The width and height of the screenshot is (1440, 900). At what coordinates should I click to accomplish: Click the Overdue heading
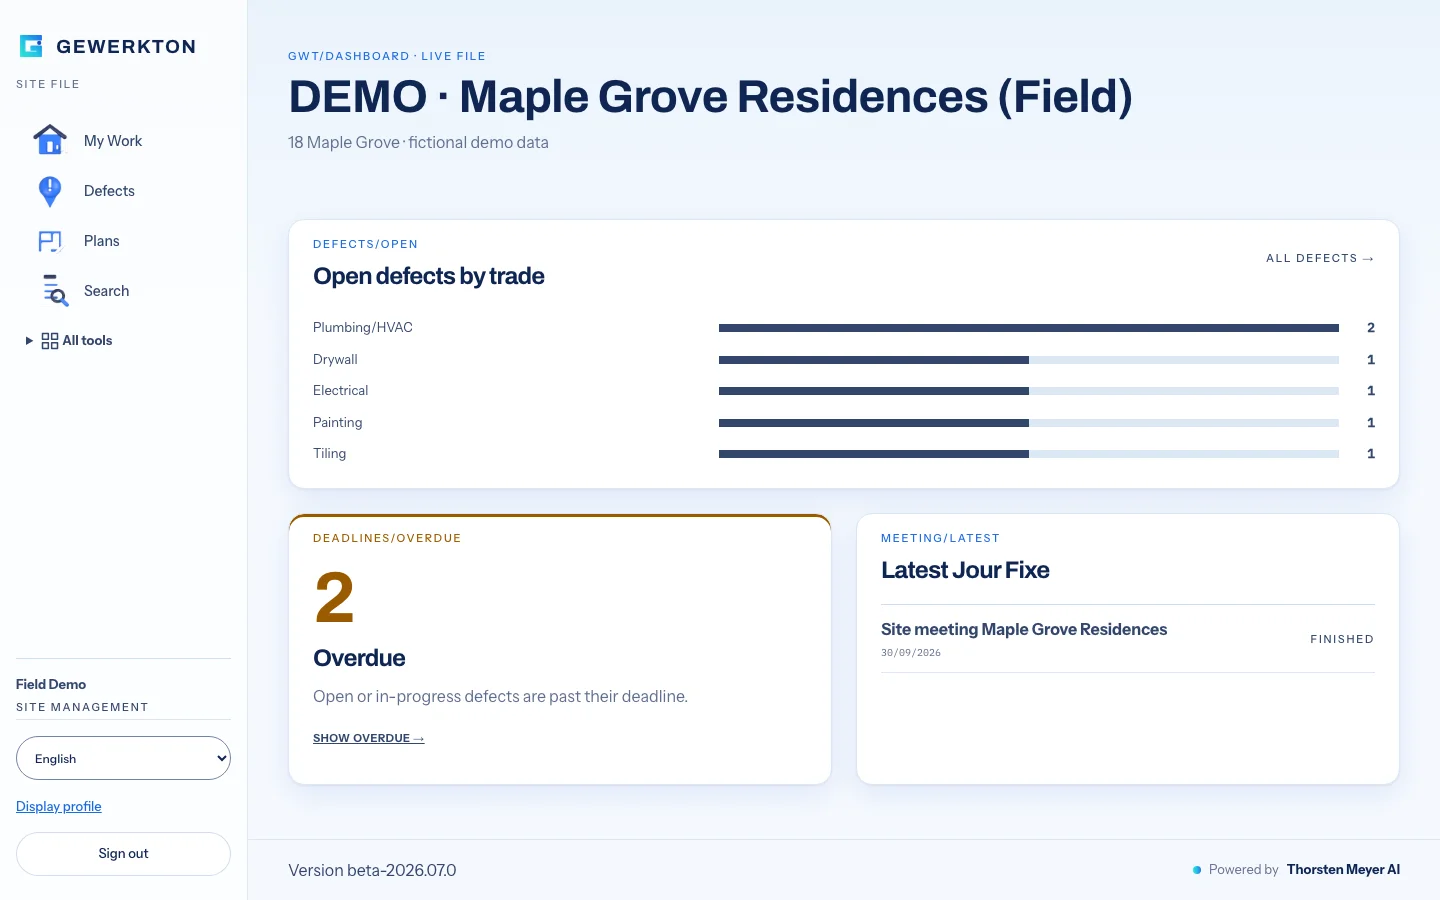[x=359, y=658]
